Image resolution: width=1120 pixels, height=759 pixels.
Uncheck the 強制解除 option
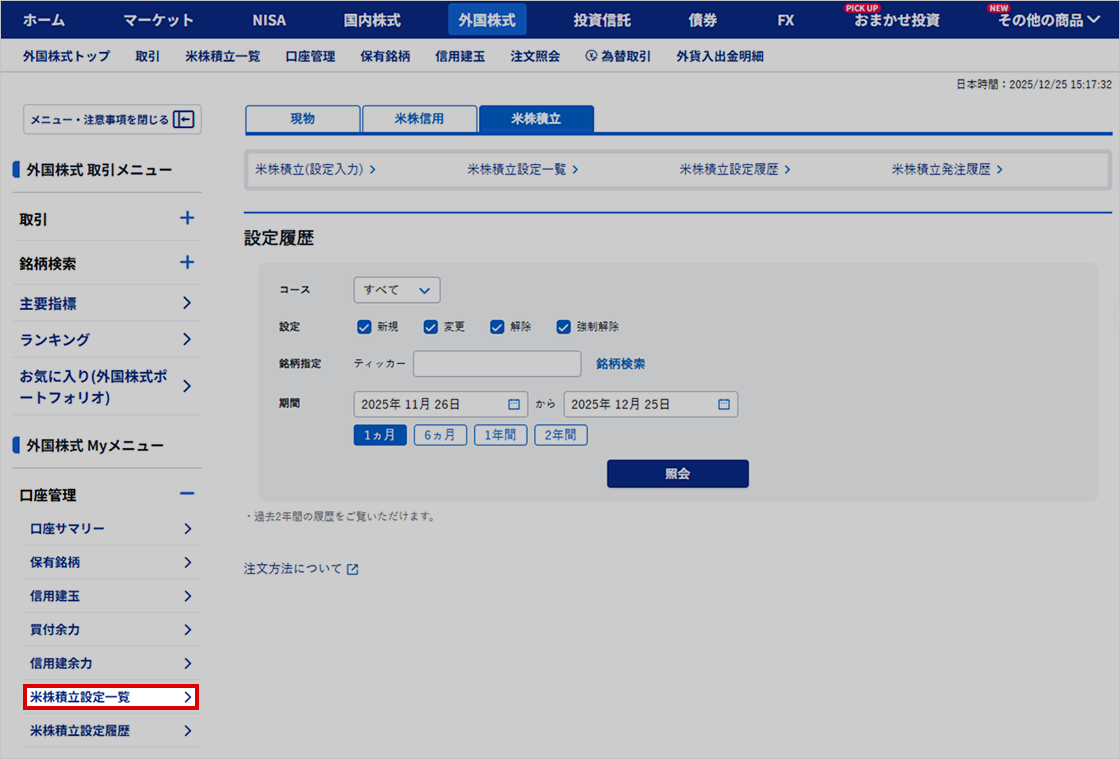(562, 326)
